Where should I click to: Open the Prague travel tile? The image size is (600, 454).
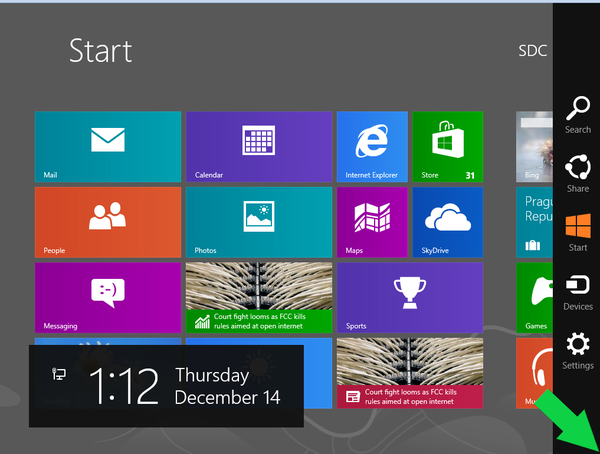534,222
